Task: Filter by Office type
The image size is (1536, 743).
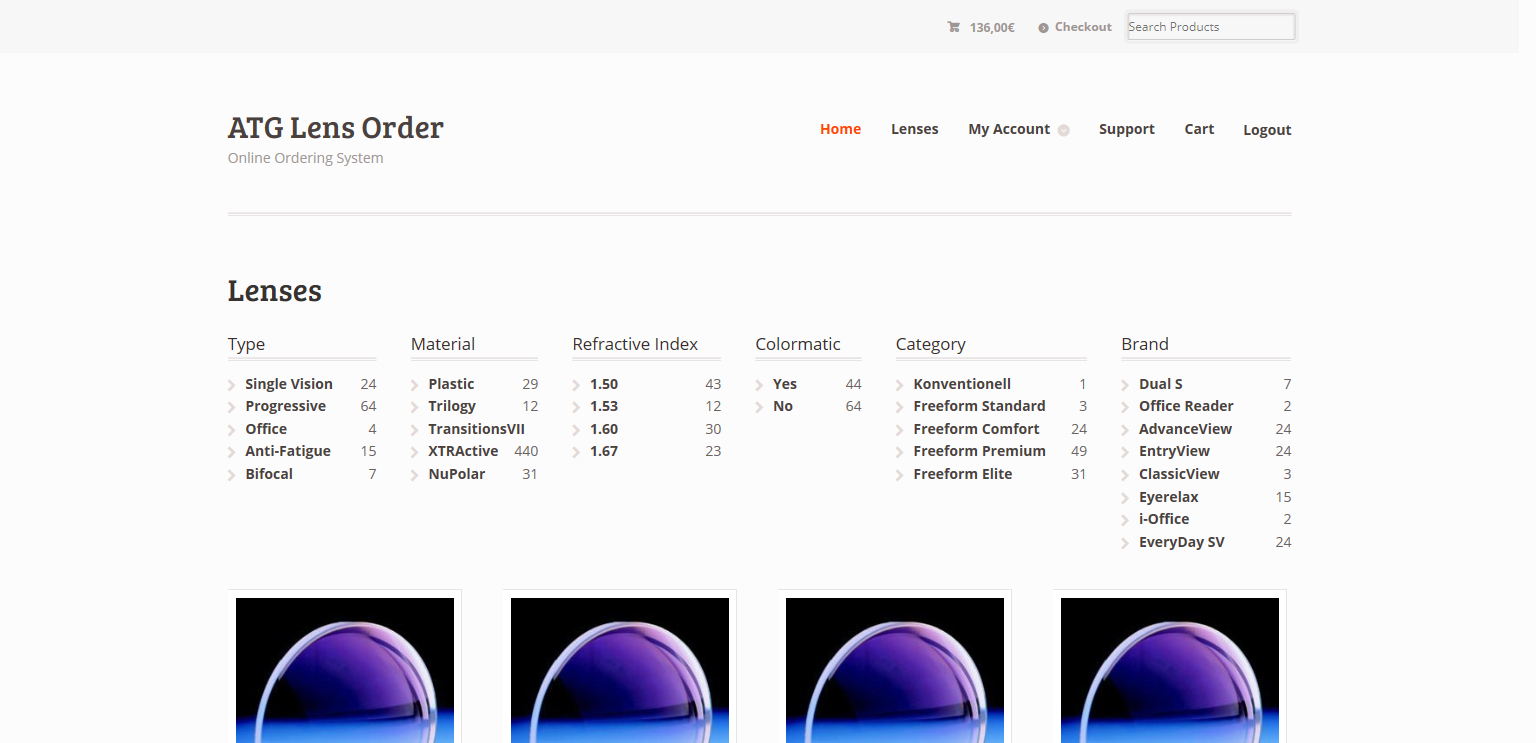Action: click(x=266, y=429)
